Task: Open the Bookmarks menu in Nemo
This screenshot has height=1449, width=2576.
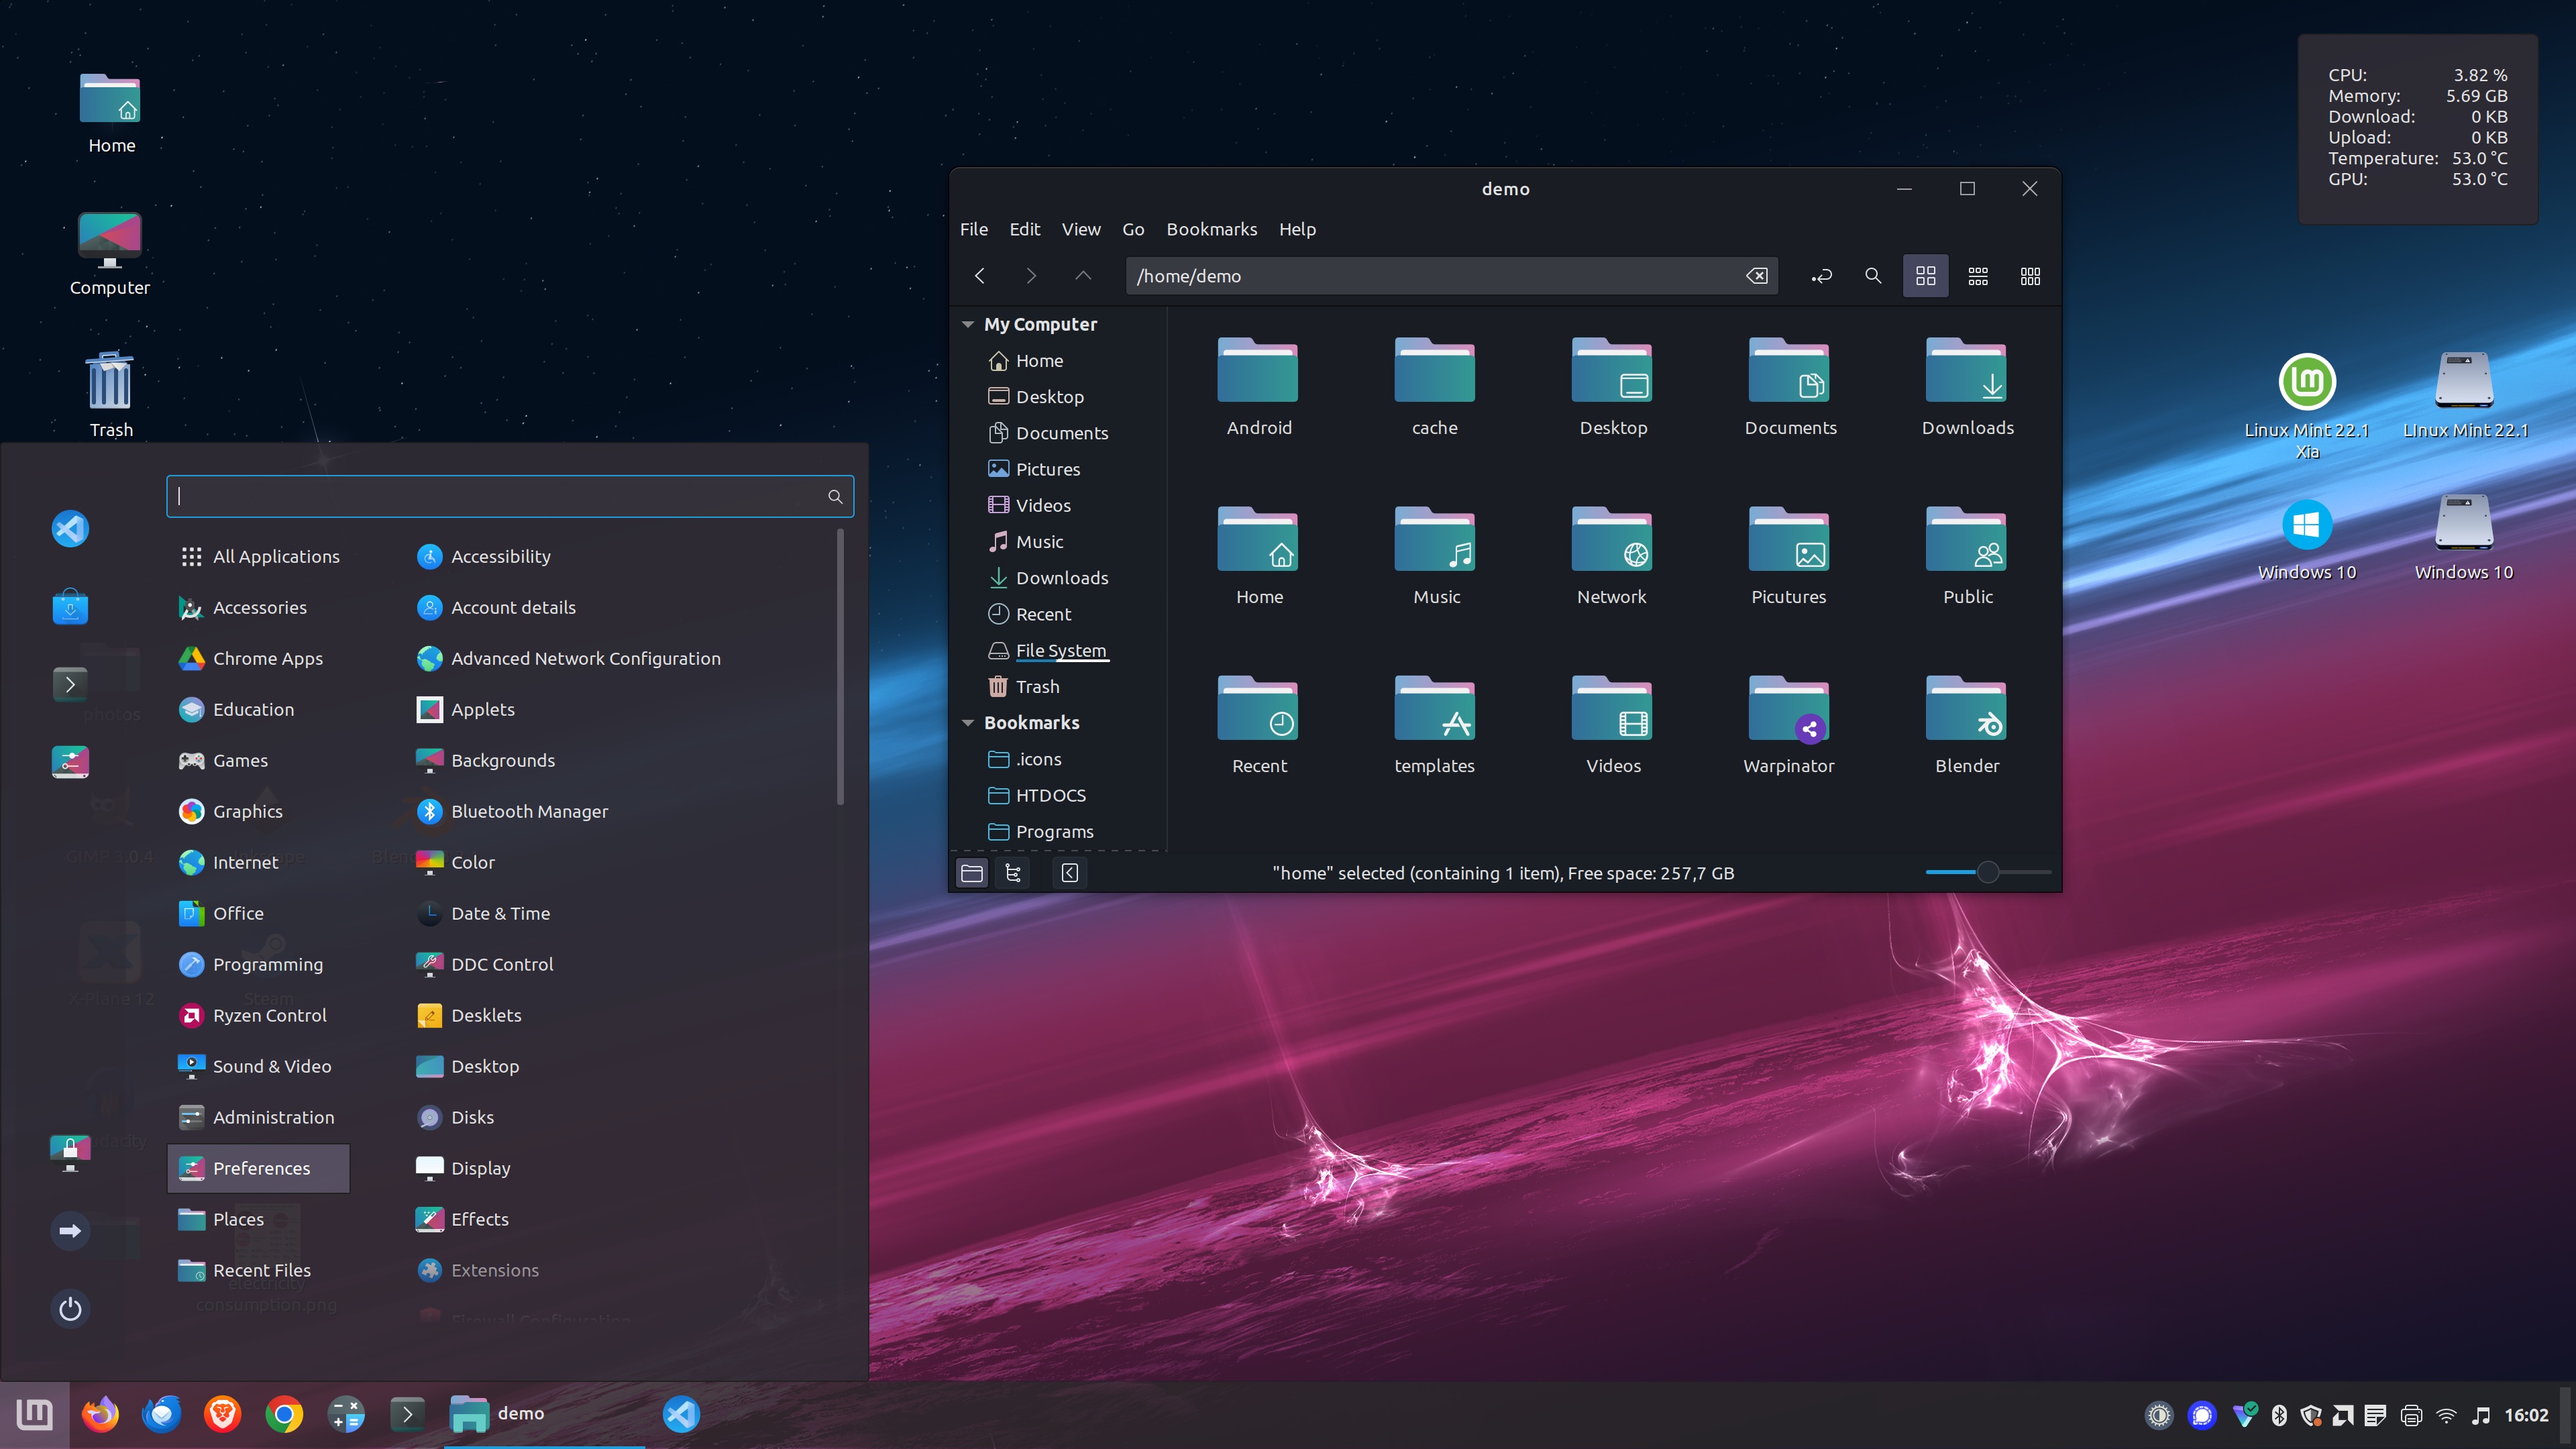Action: [1211, 229]
